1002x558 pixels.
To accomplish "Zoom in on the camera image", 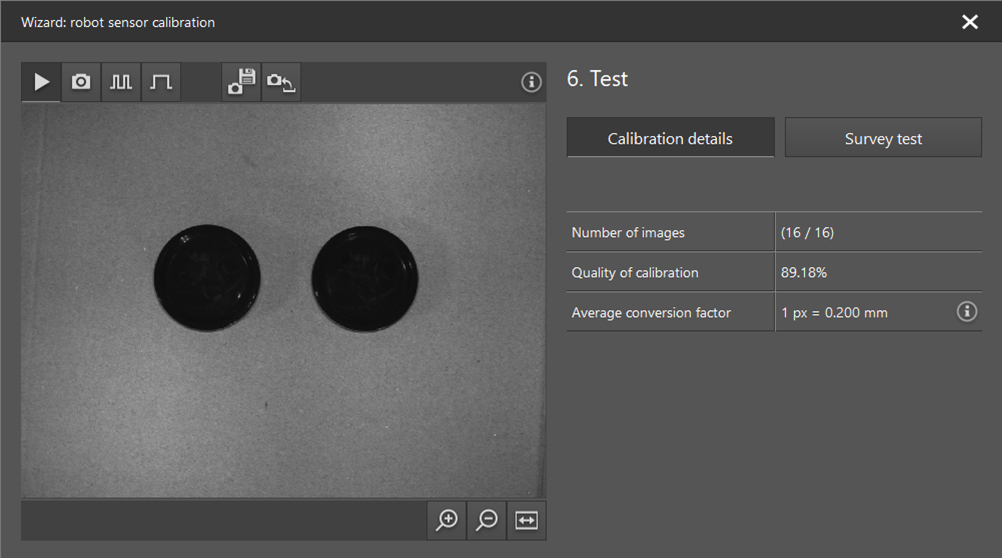I will (447, 520).
